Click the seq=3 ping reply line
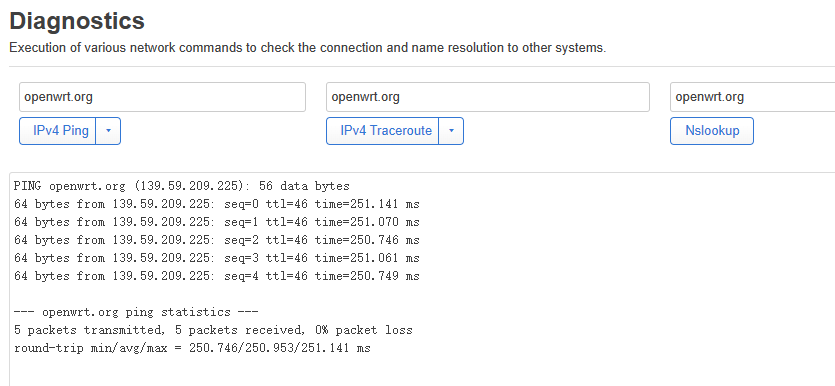835x386 pixels. pyautogui.click(x=217, y=258)
